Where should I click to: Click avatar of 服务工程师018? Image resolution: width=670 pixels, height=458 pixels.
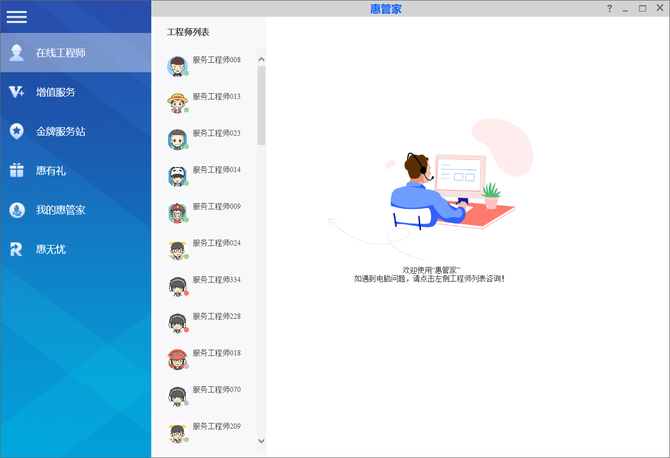[x=177, y=360]
